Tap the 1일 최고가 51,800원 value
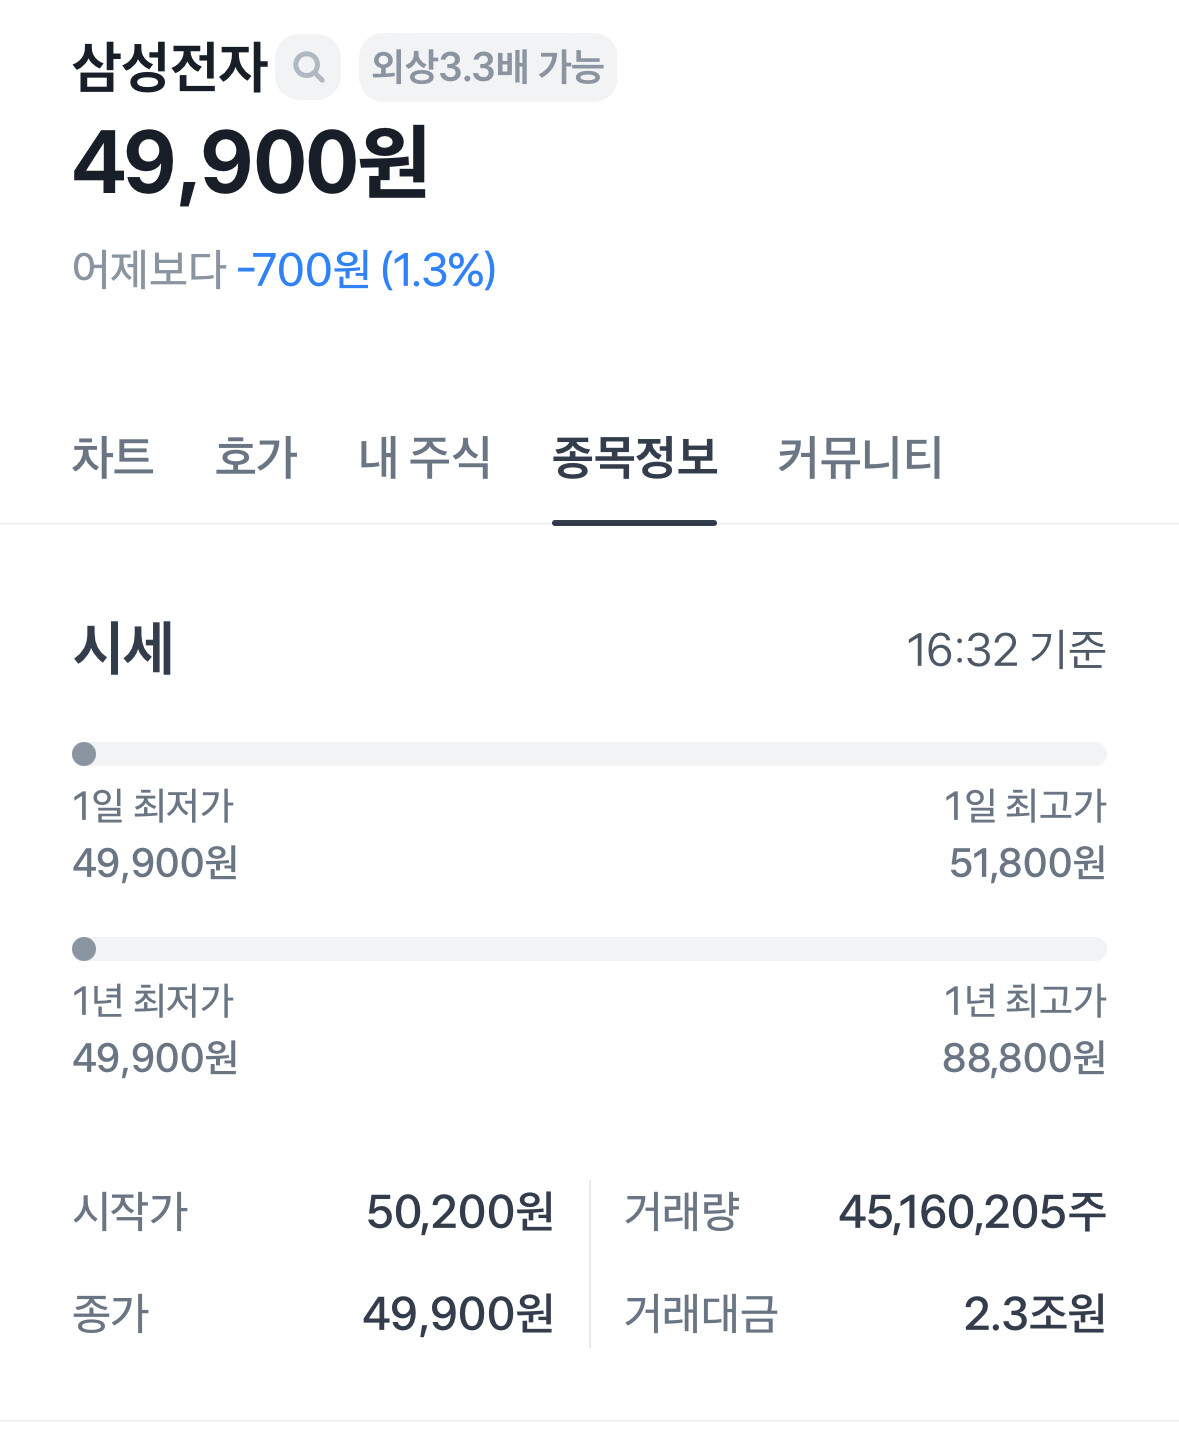 1028,862
